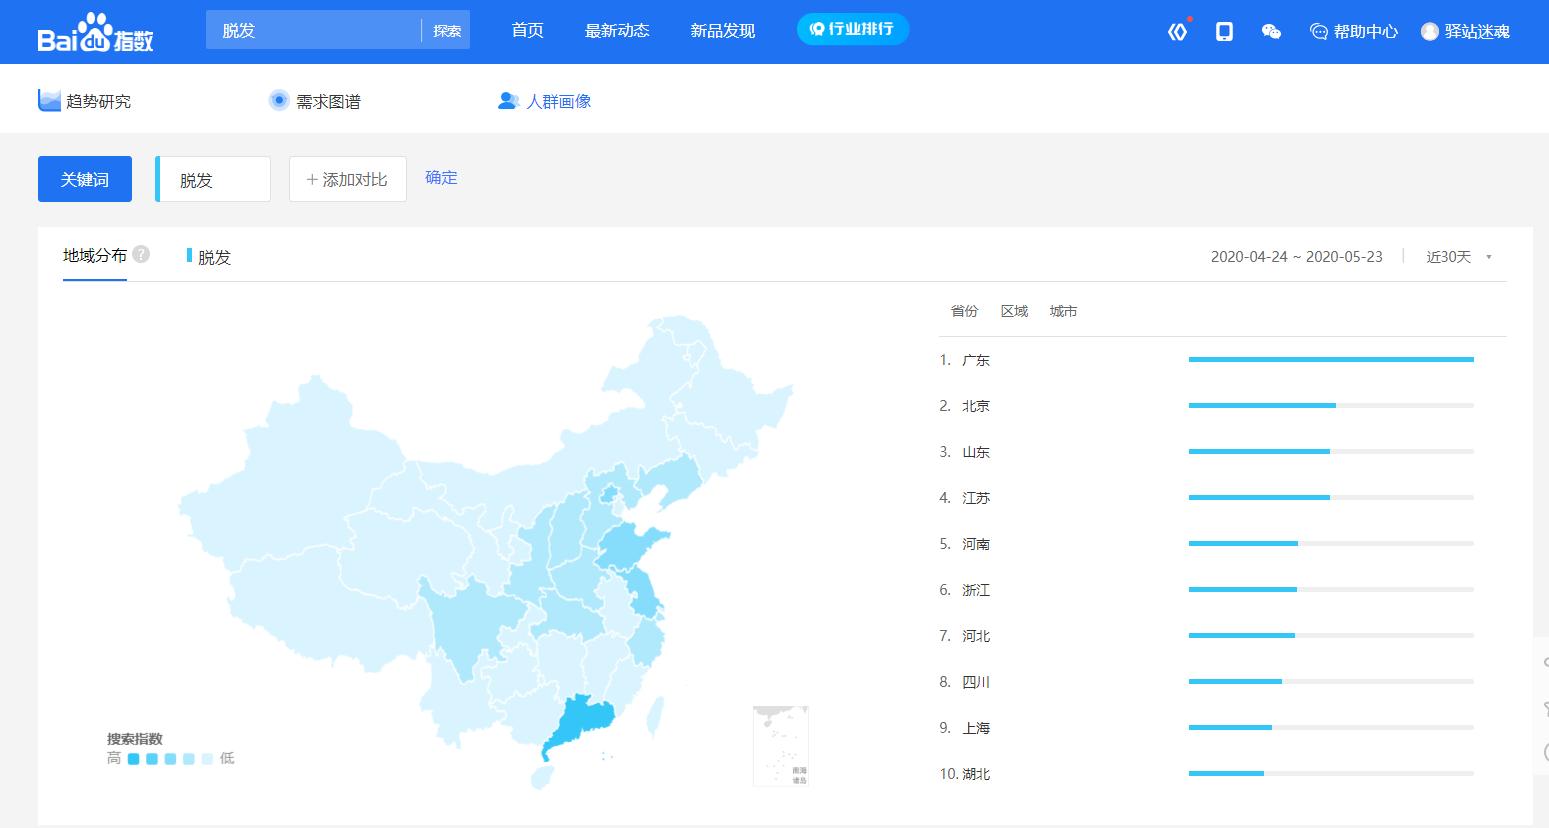Click the trend research (趋势研究) chart icon
This screenshot has width=1549, height=828.
tap(48, 100)
